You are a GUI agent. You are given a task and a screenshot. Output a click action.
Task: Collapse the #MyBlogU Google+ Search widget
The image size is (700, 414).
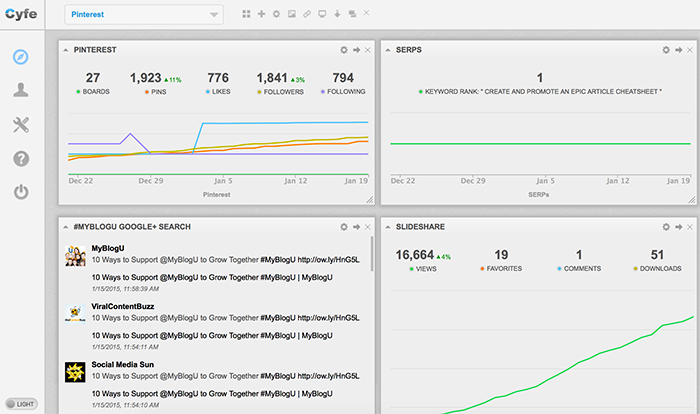point(66,228)
